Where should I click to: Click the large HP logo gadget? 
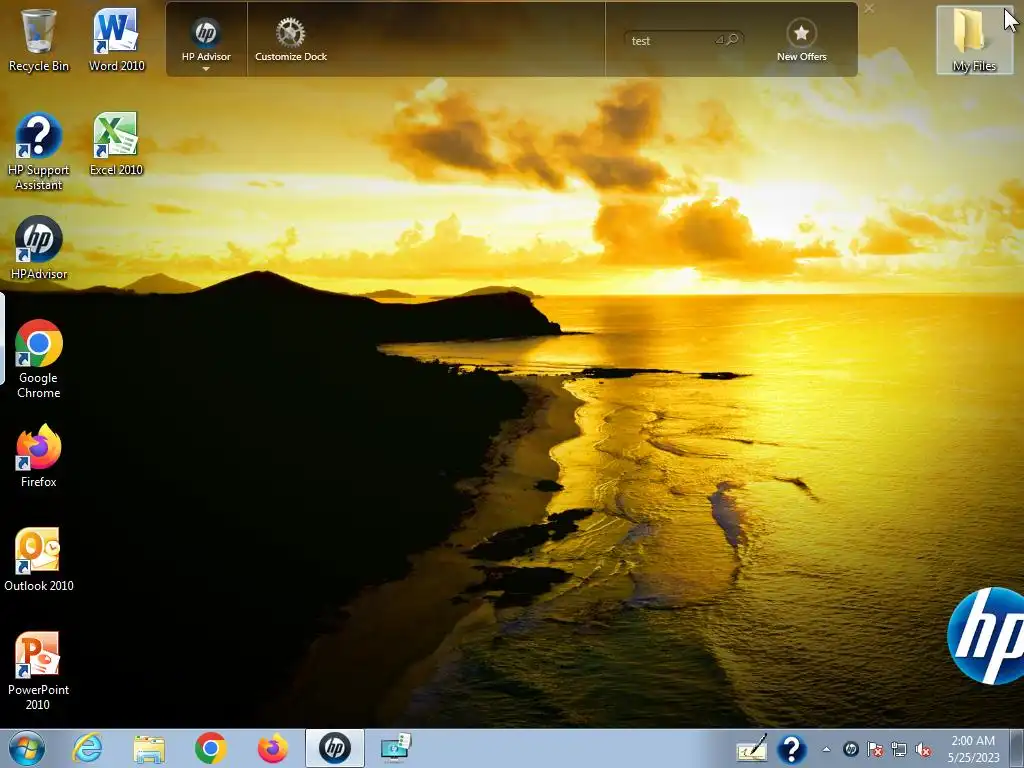point(986,635)
